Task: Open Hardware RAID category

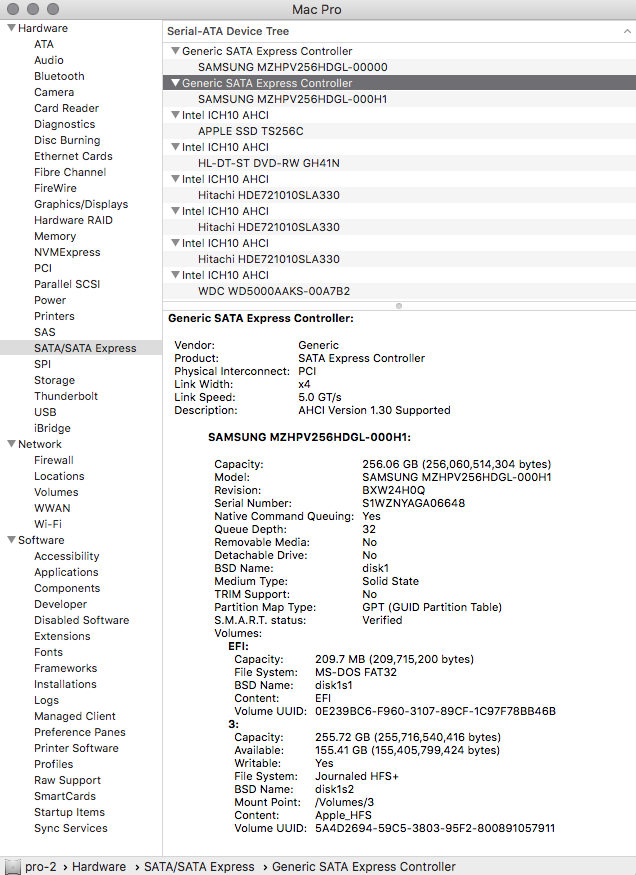Action: (73, 220)
